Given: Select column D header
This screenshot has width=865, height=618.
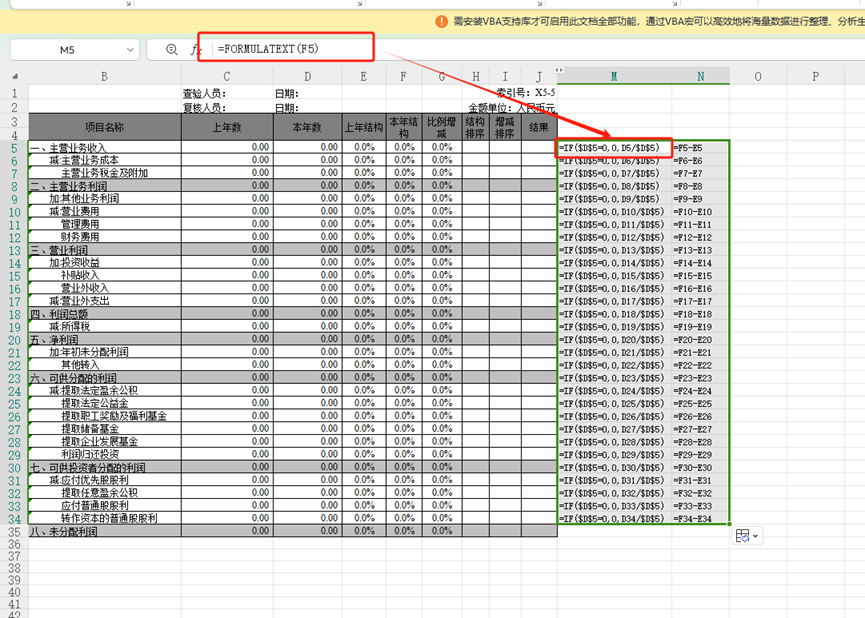Looking at the screenshot, I should tap(307, 77).
